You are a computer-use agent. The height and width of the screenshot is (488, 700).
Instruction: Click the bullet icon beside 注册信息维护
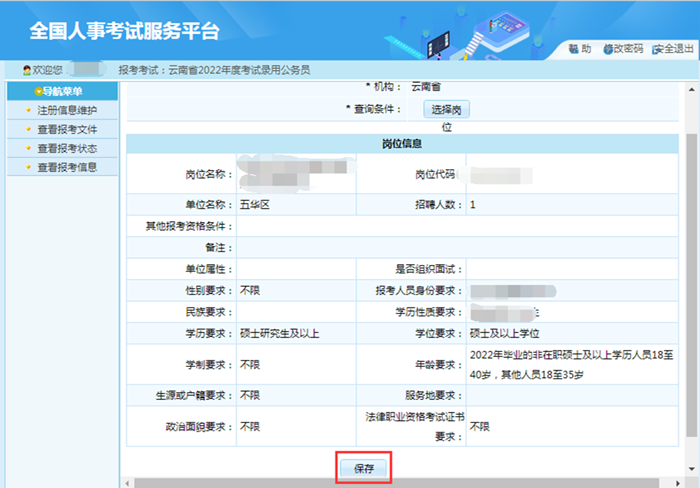tap(27, 110)
